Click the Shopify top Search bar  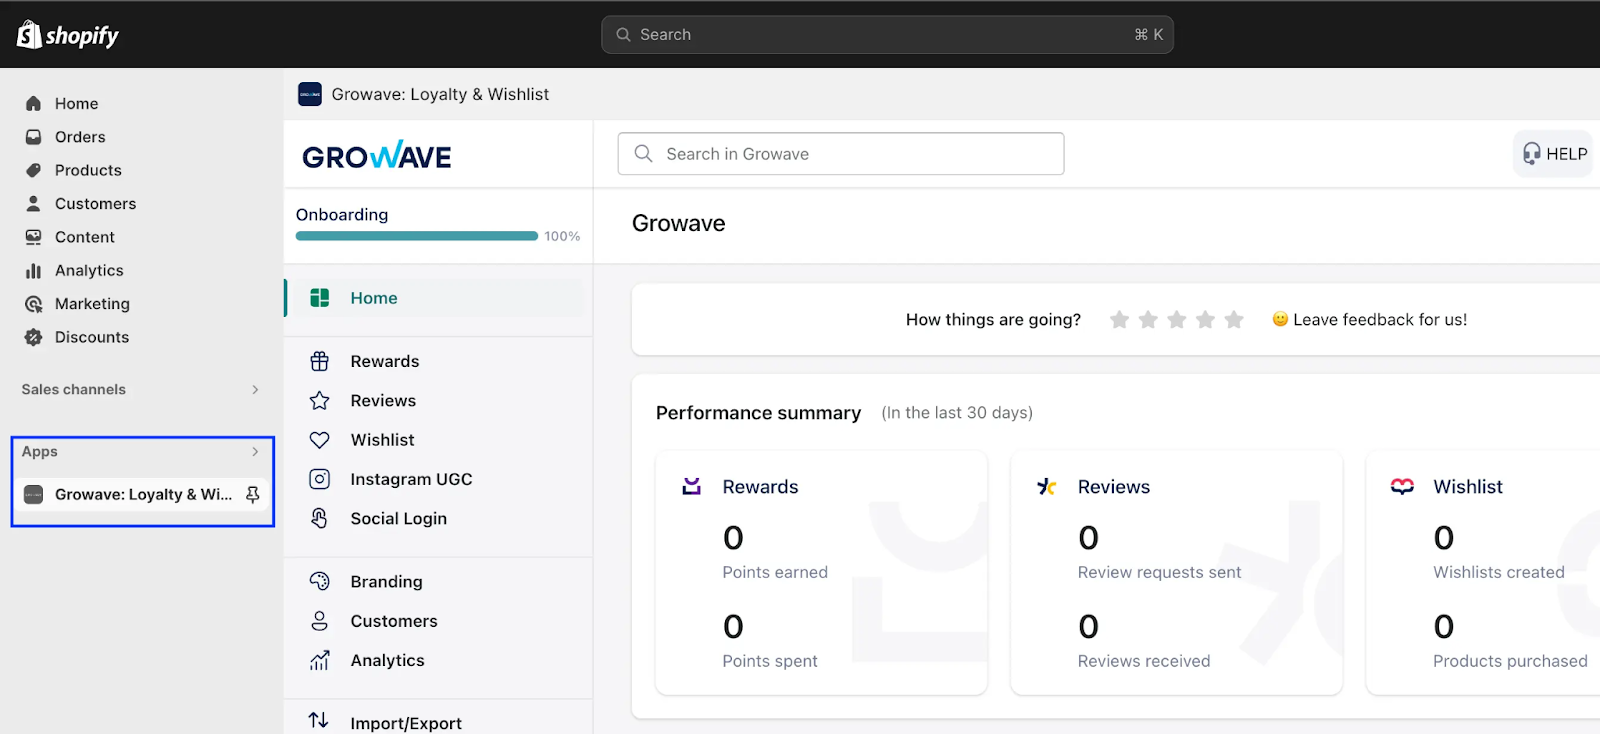[x=887, y=35]
